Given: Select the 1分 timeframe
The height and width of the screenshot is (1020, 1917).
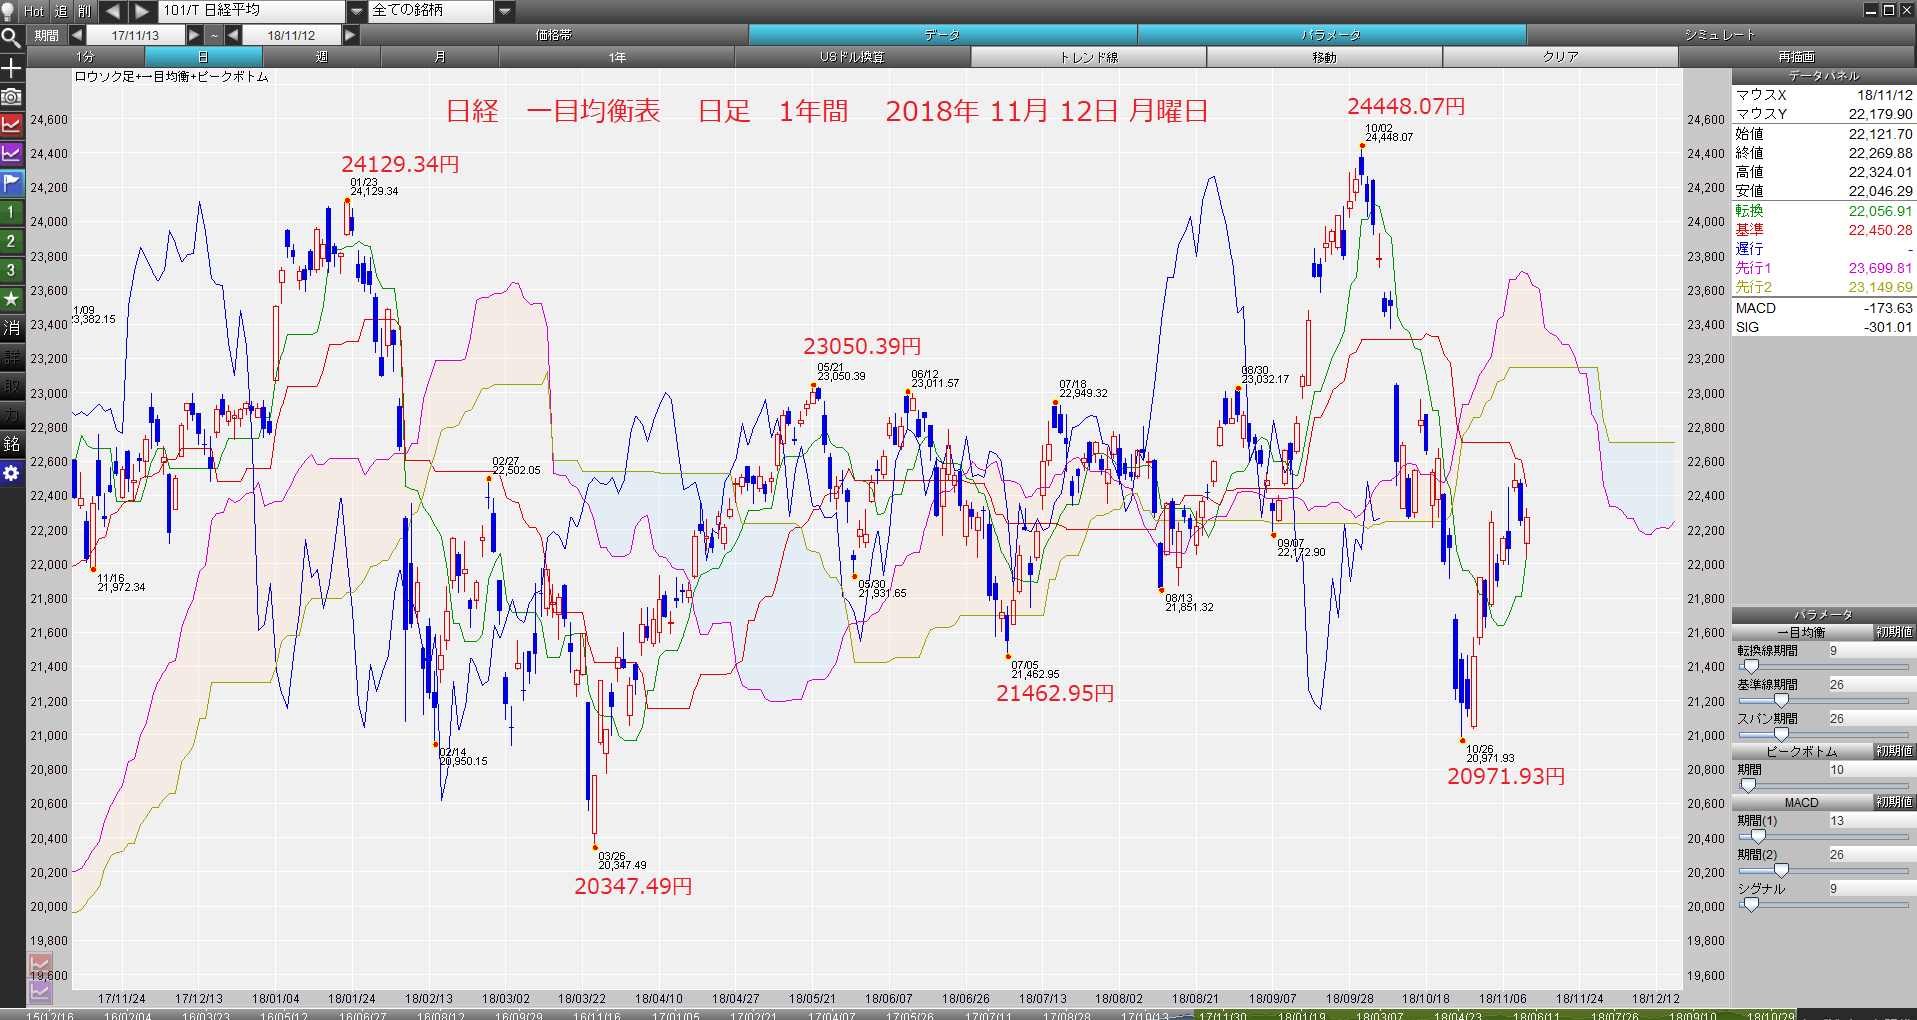Looking at the screenshot, I should pyautogui.click(x=85, y=57).
